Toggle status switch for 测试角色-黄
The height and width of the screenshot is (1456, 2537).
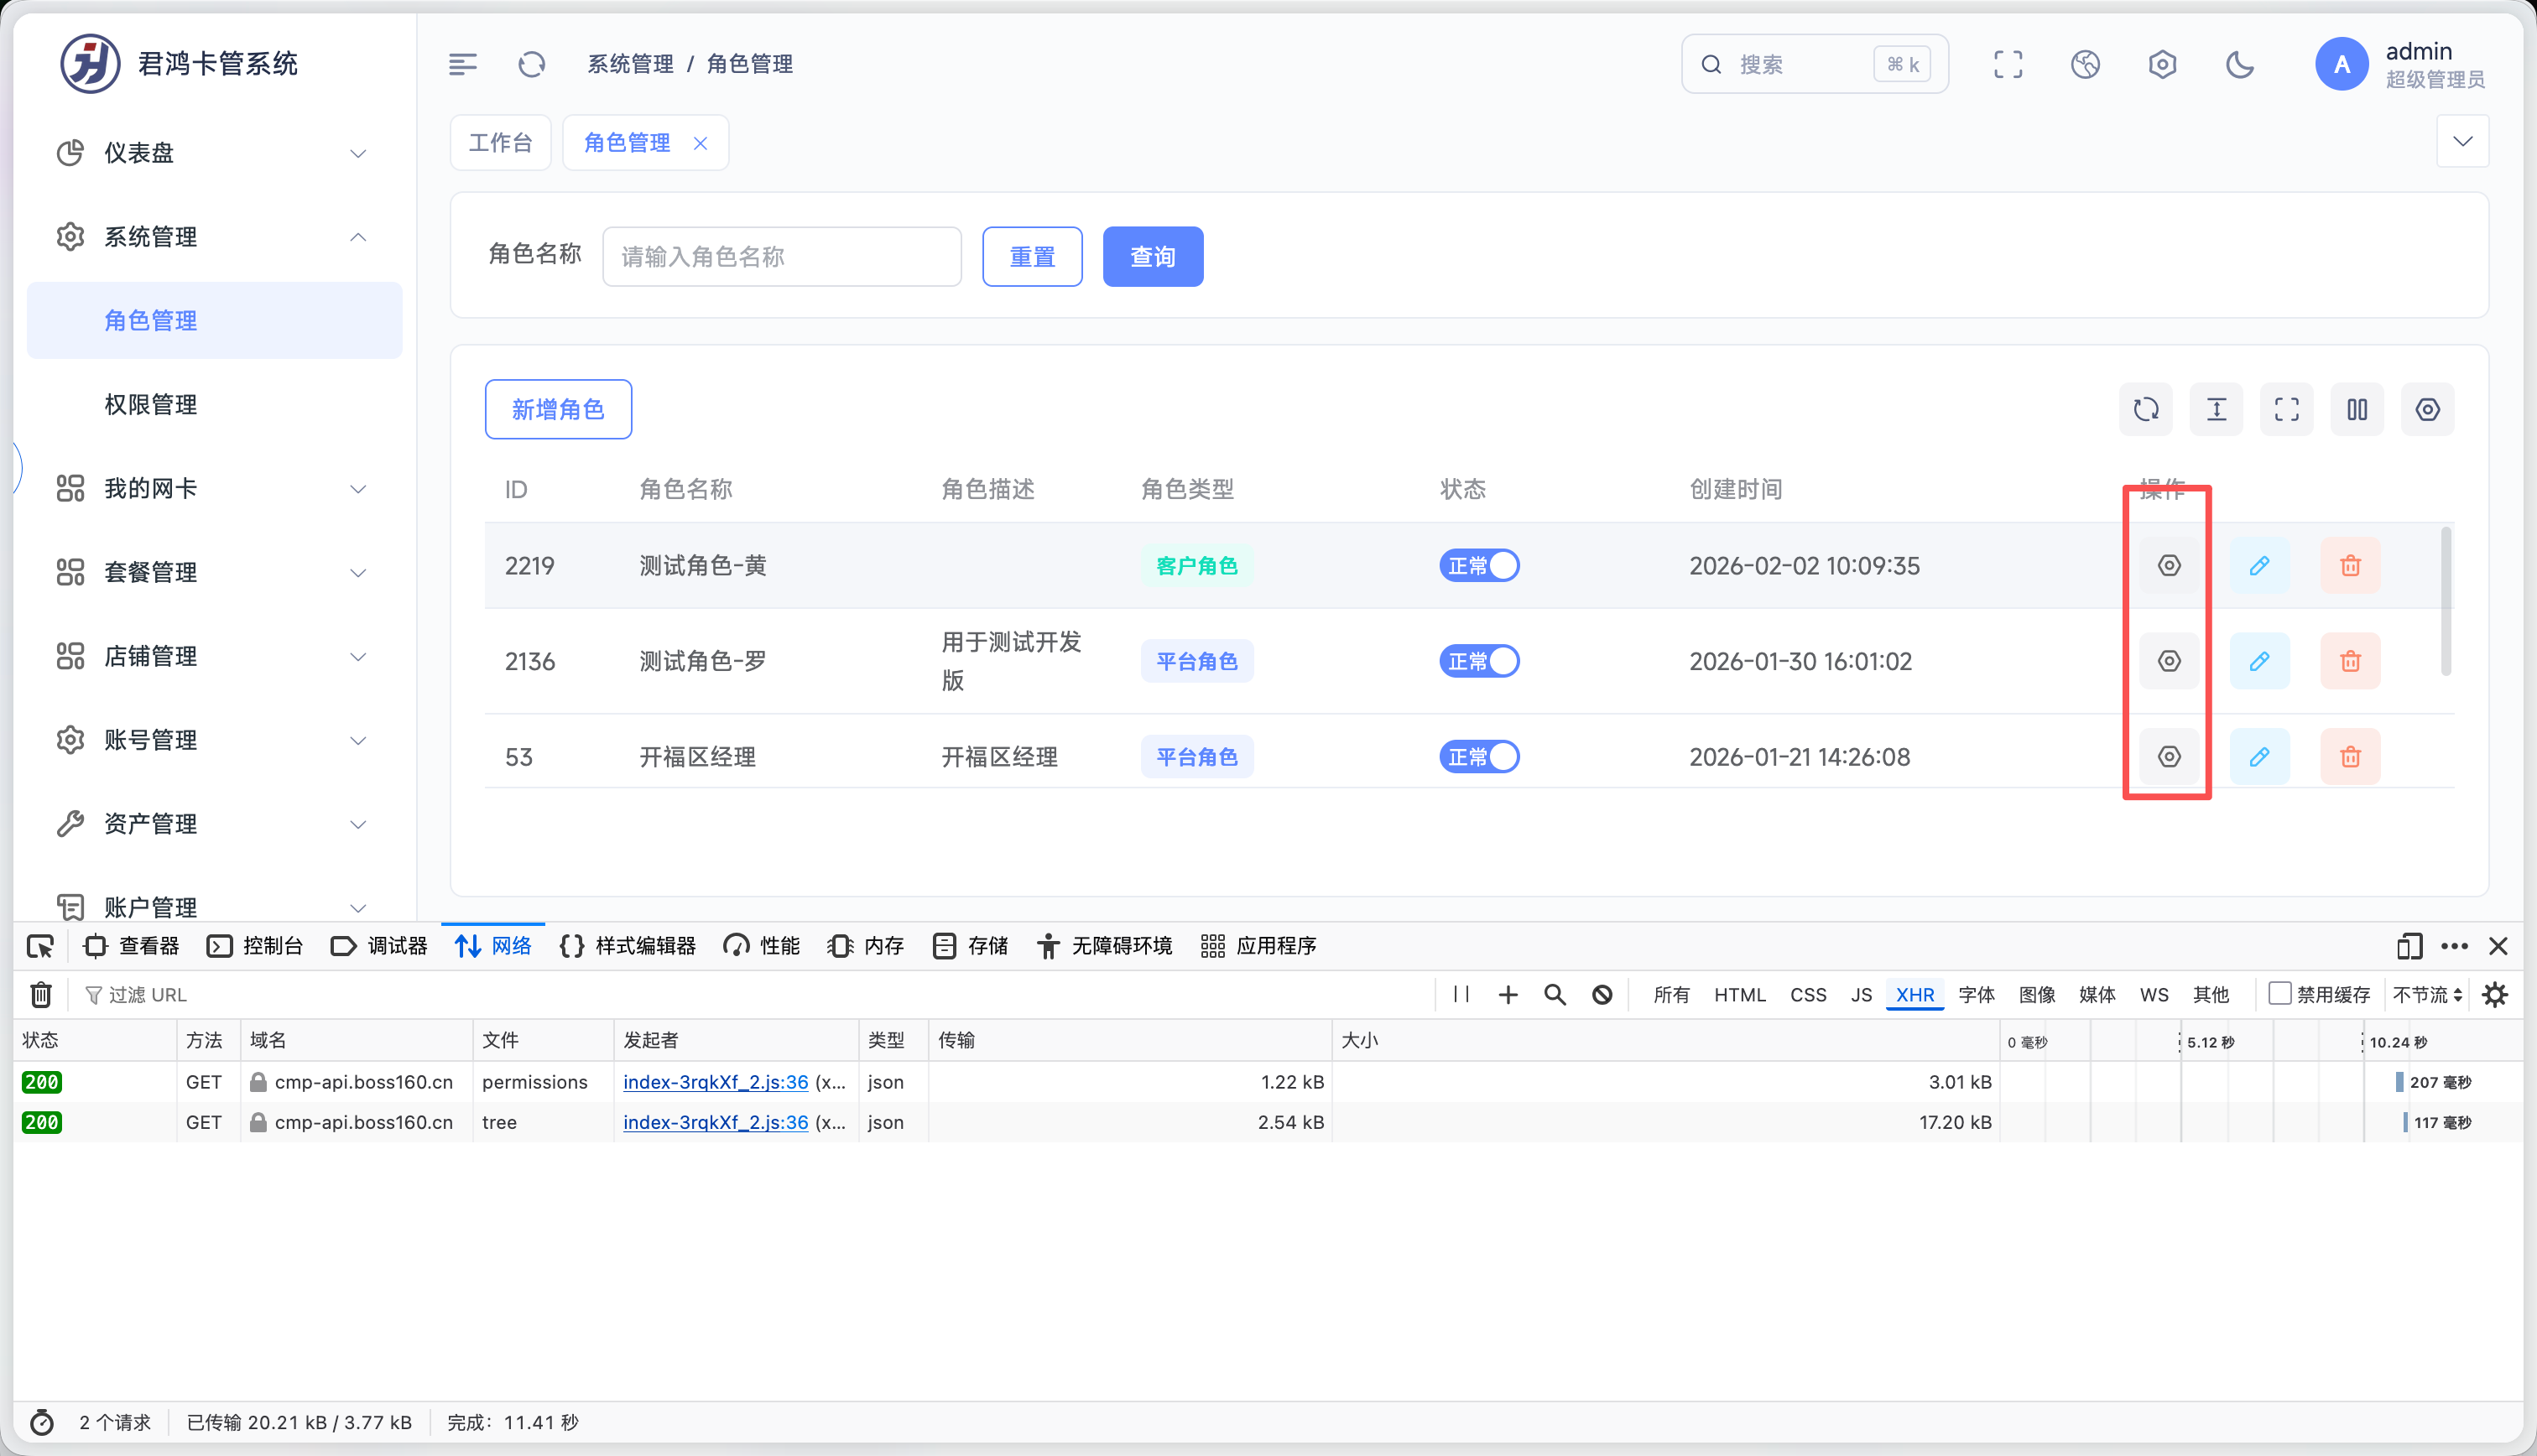point(1479,566)
